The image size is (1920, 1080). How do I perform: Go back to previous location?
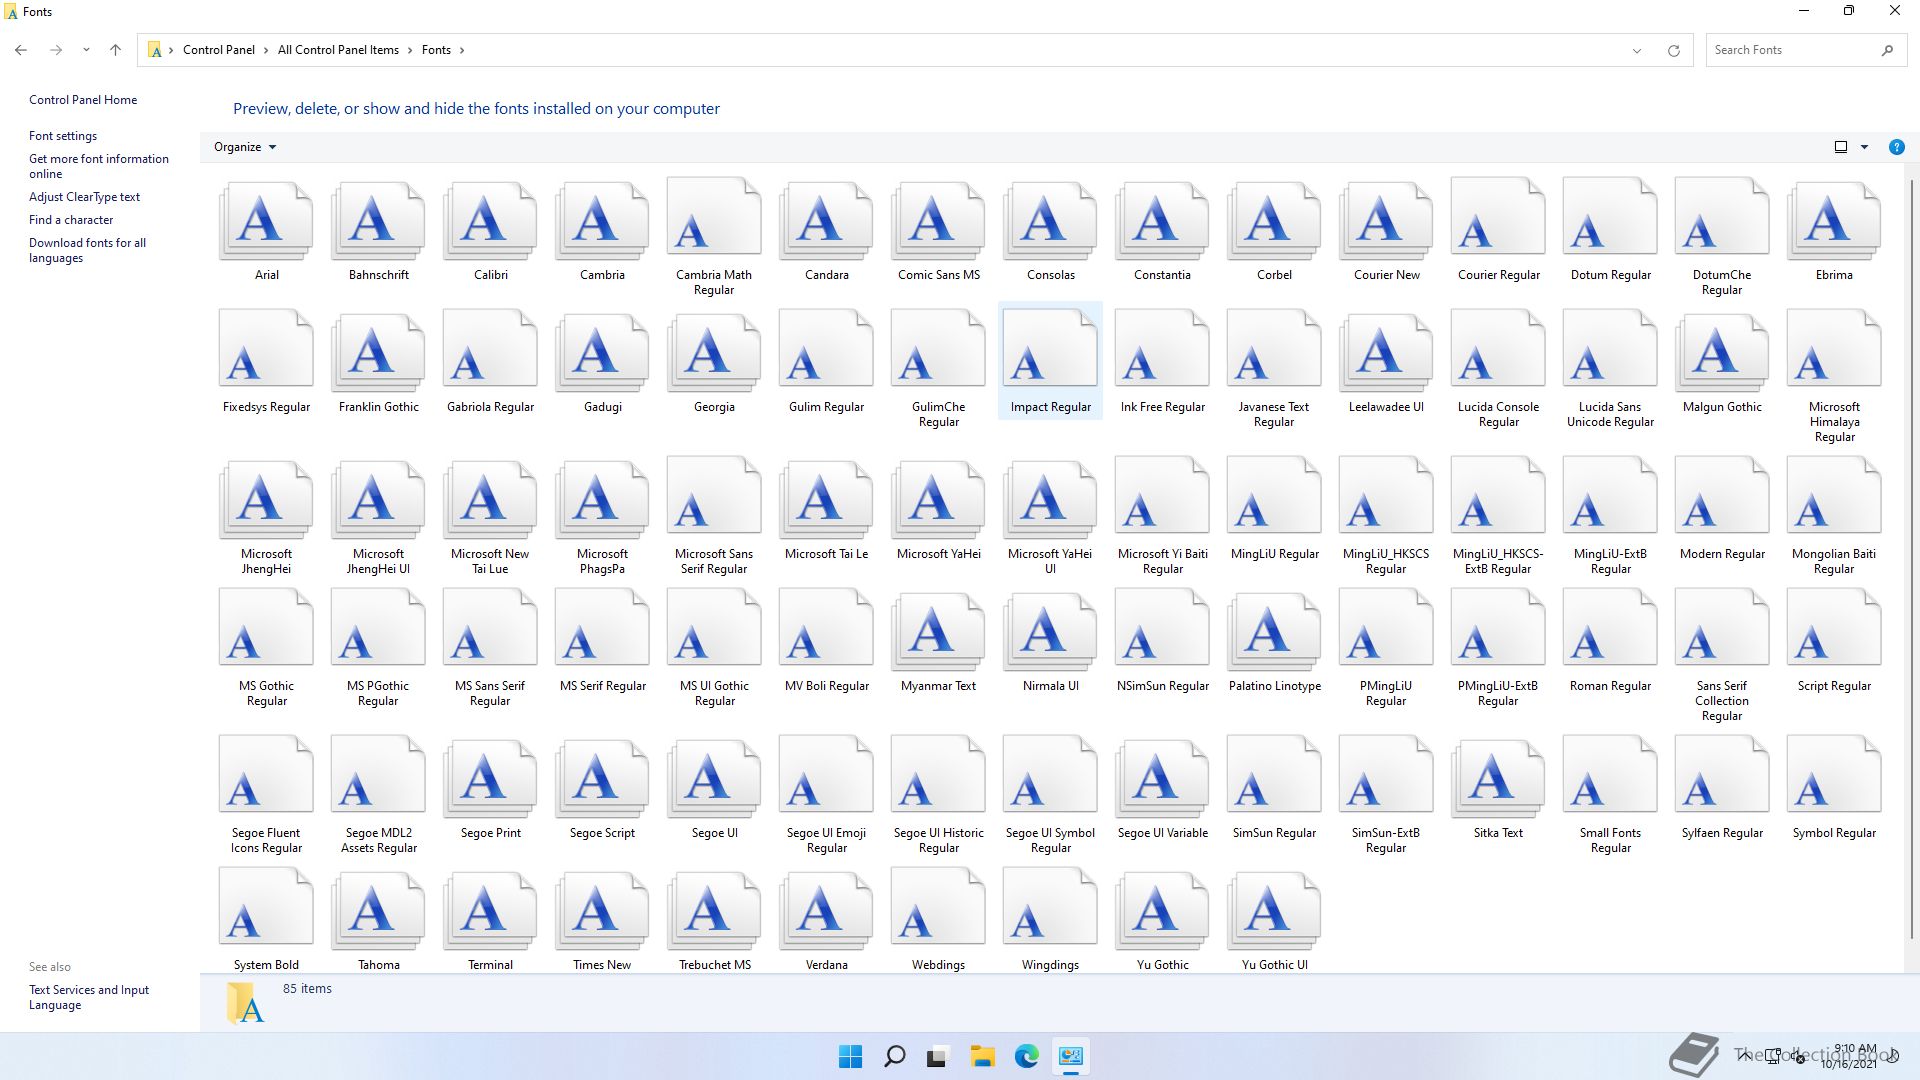[x=21, y=50]
